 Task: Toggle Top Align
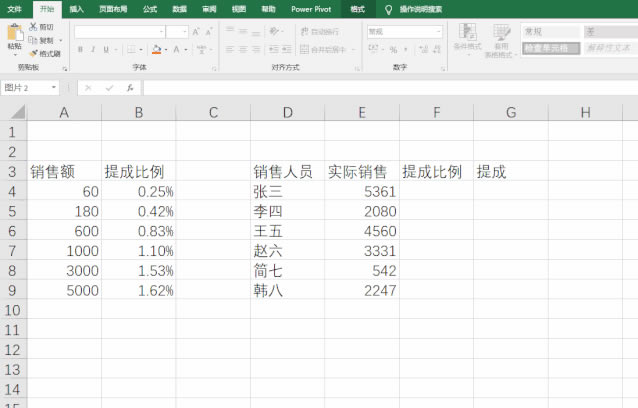(230, 31)
